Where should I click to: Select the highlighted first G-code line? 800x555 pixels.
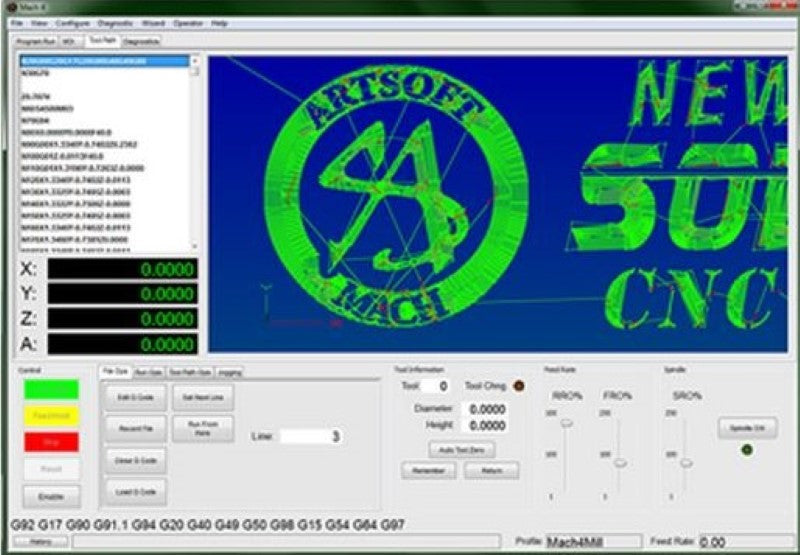103,62
